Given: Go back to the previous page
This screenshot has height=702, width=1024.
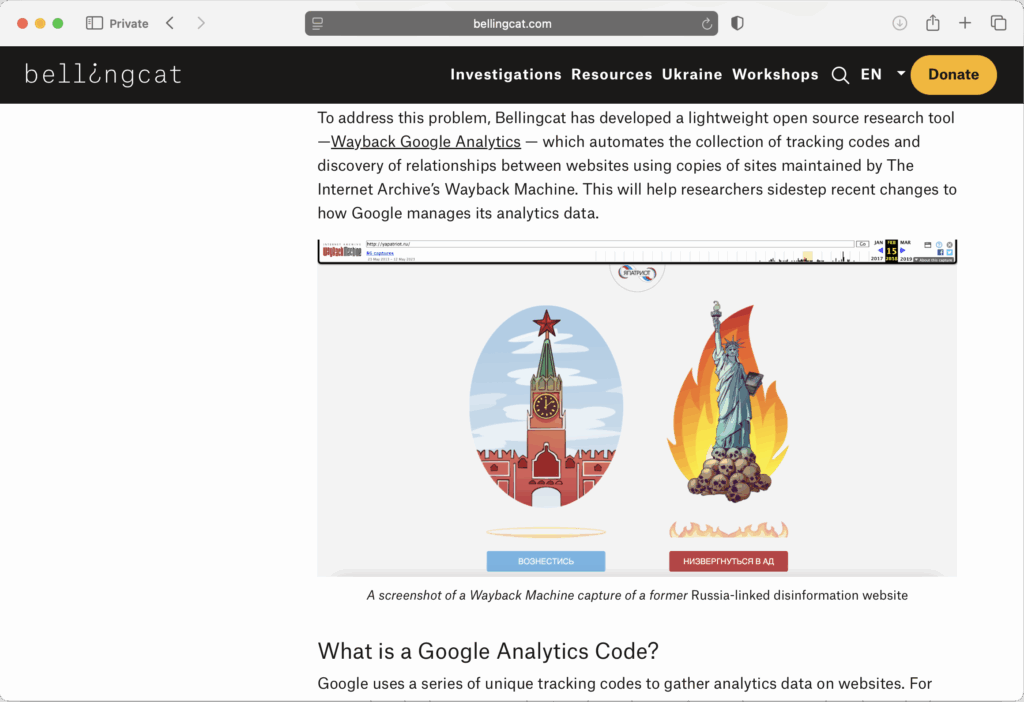Looking at the screenshot, I should 170,23.
